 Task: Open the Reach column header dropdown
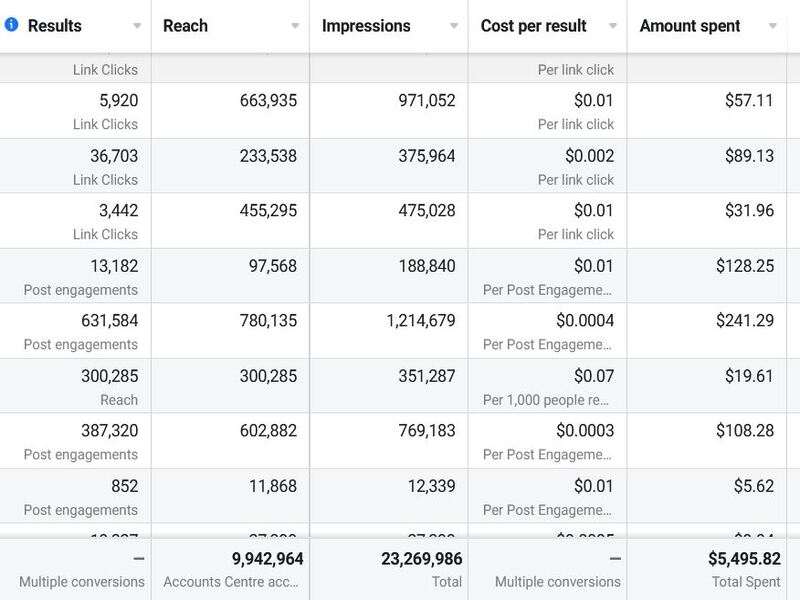294,26
